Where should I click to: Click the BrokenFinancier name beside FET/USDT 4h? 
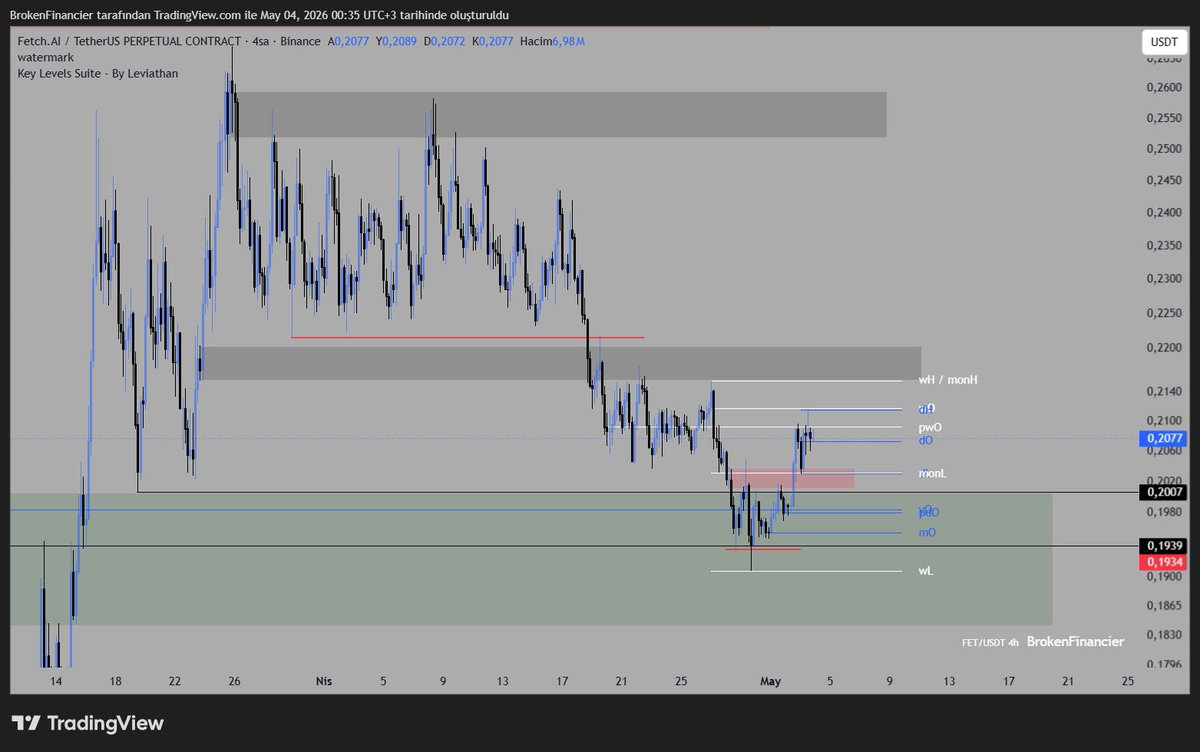point(1075,641)
